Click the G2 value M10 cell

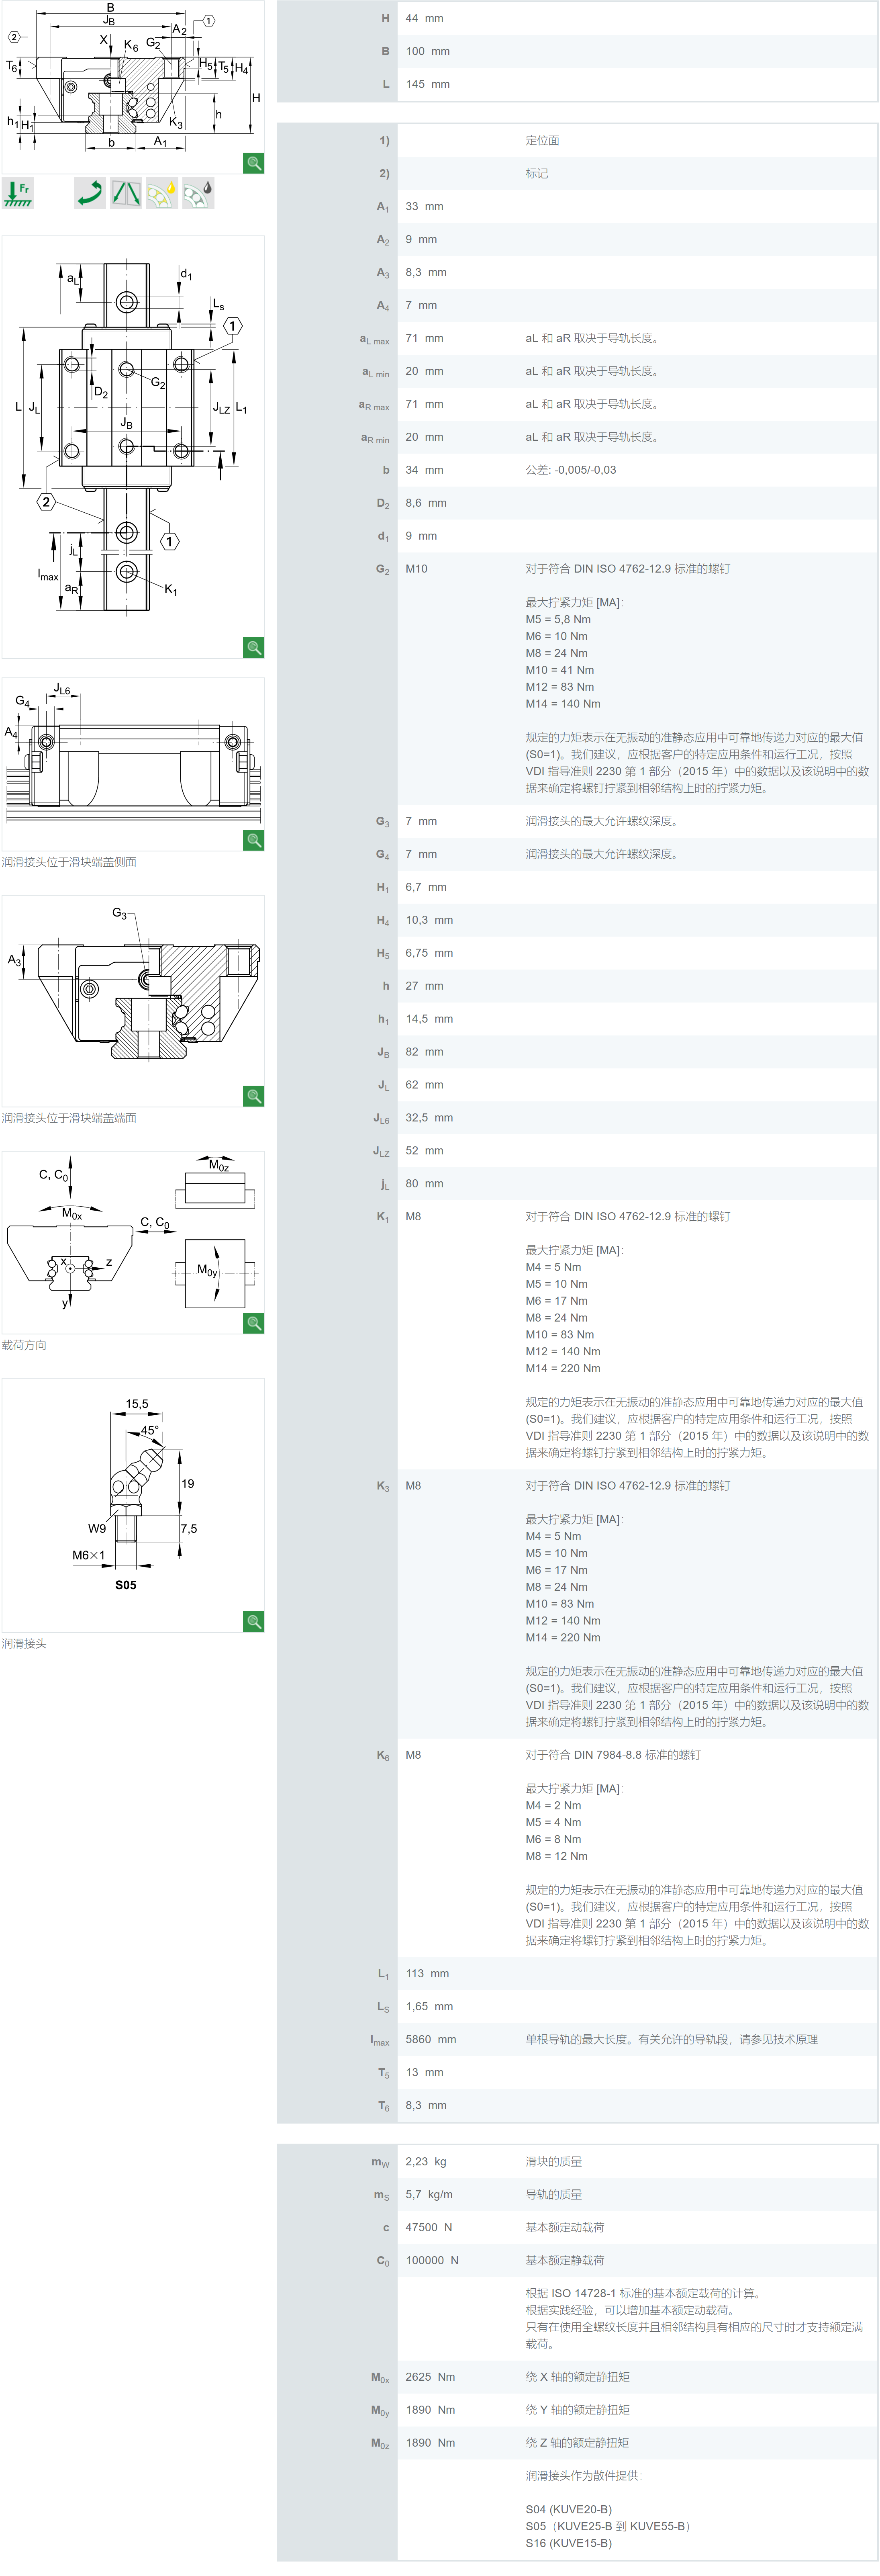coord(417,569)
